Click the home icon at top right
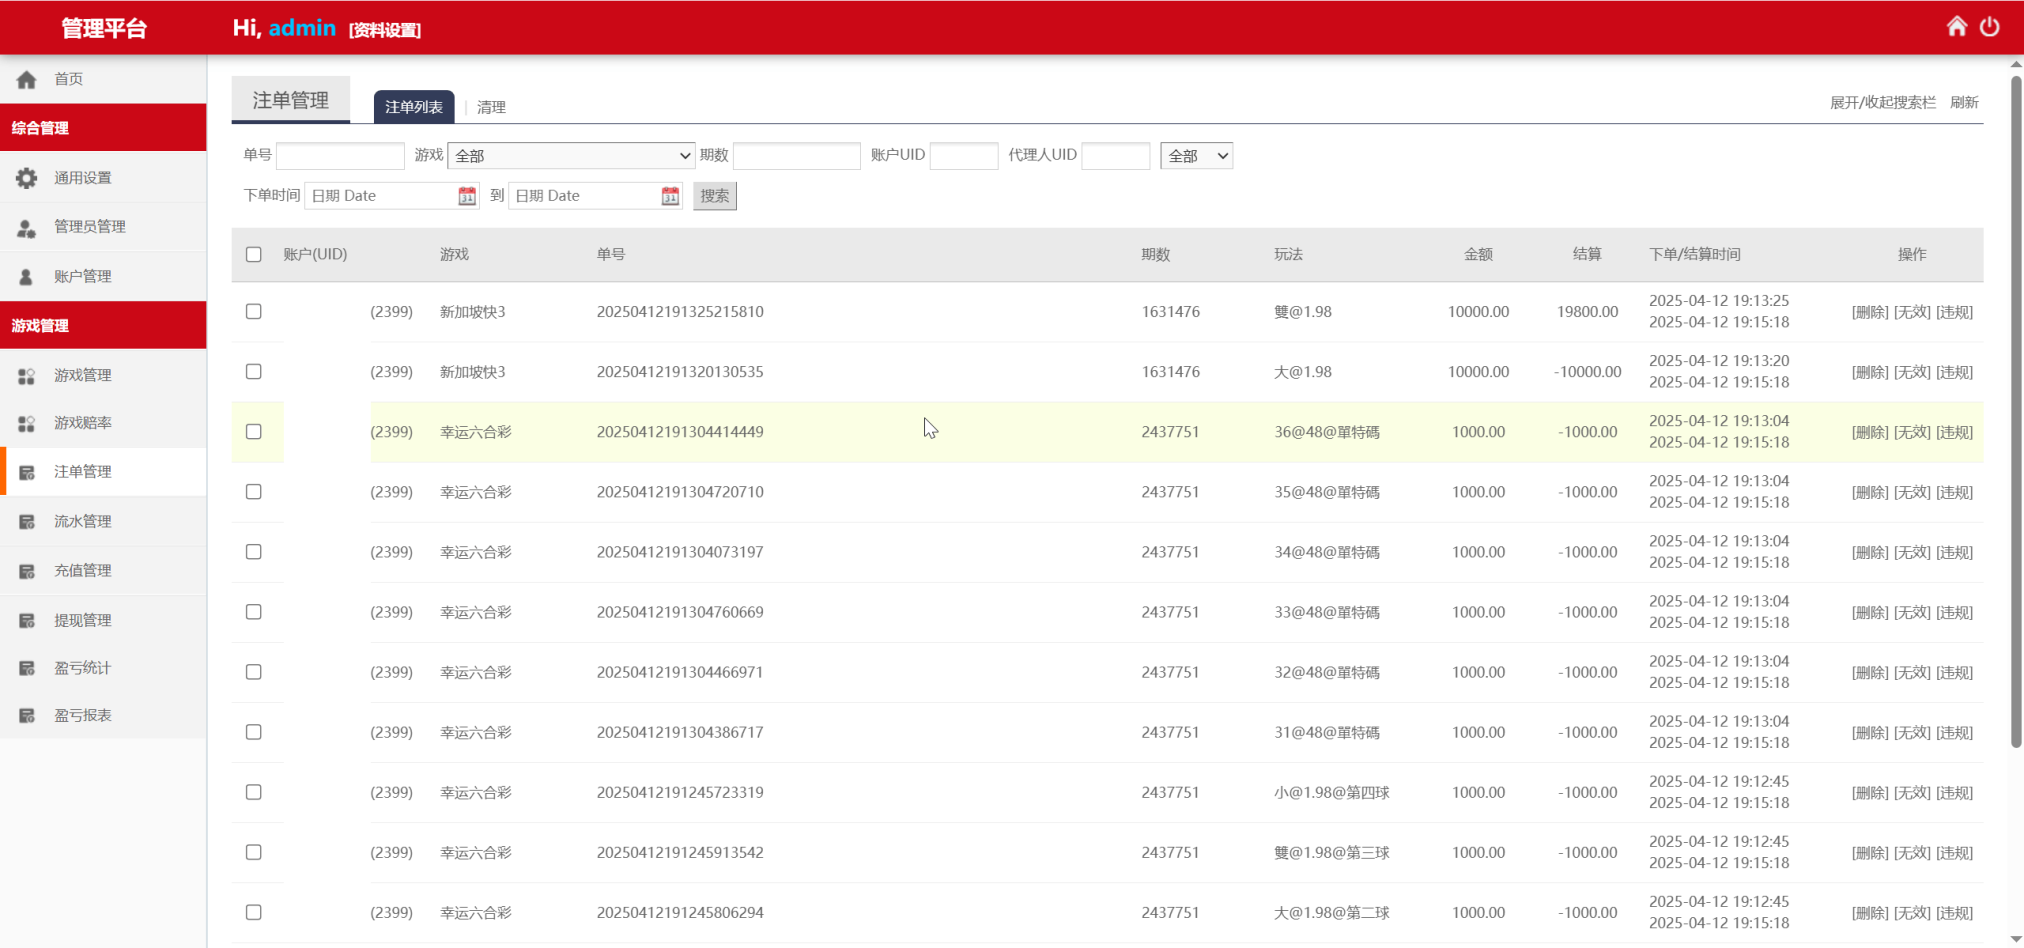Viewport: 2024px width, 948px height. 1956,26
